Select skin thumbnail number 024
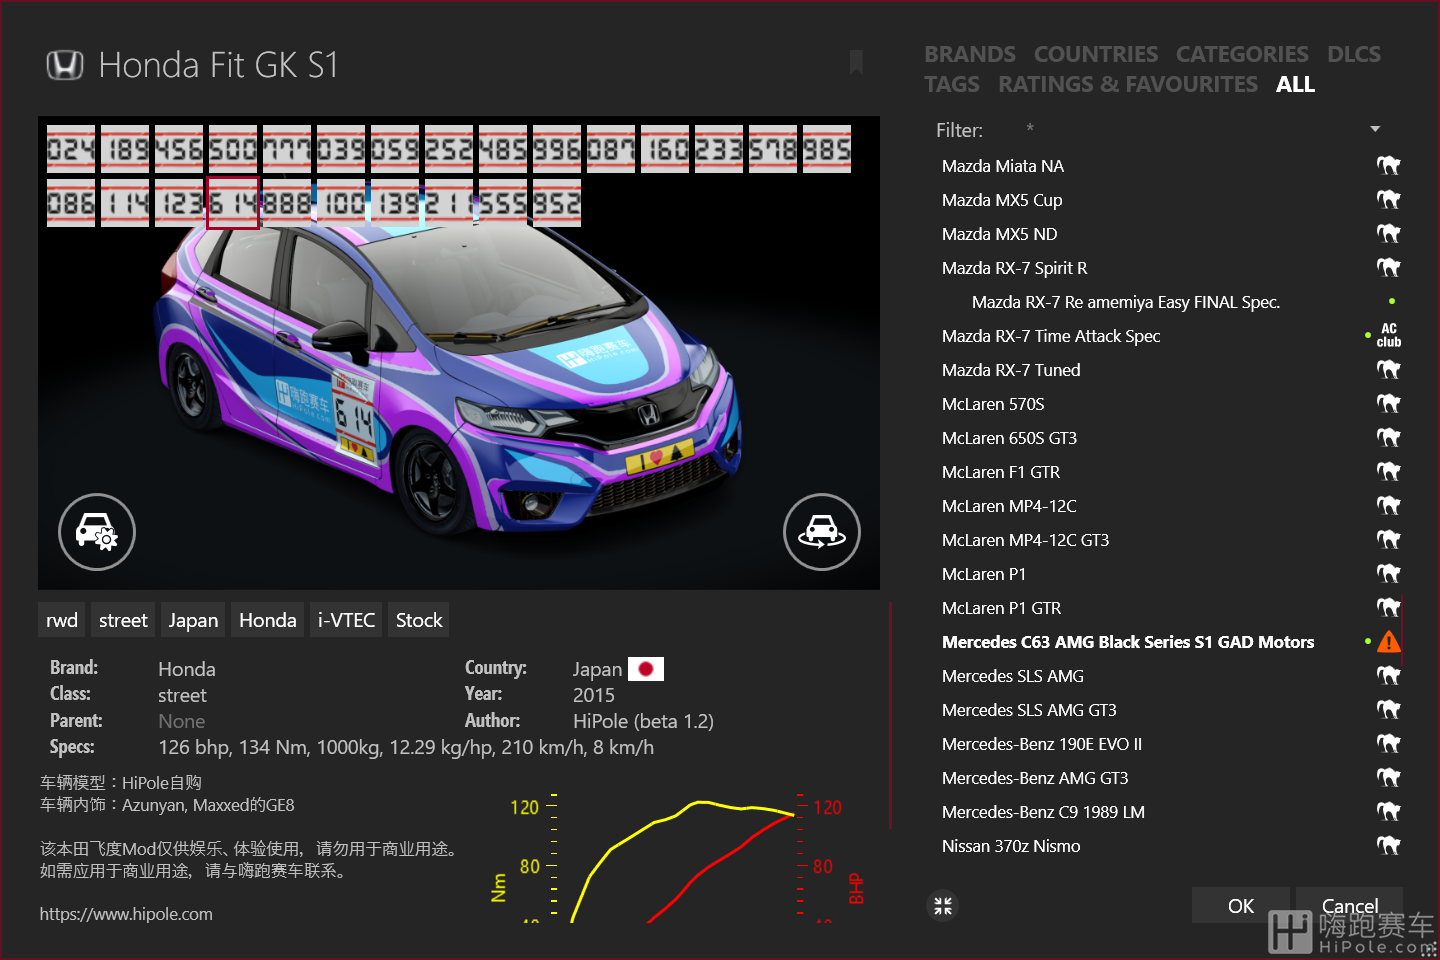Screen dimensions: 1440x960 [x=71, y=149]
